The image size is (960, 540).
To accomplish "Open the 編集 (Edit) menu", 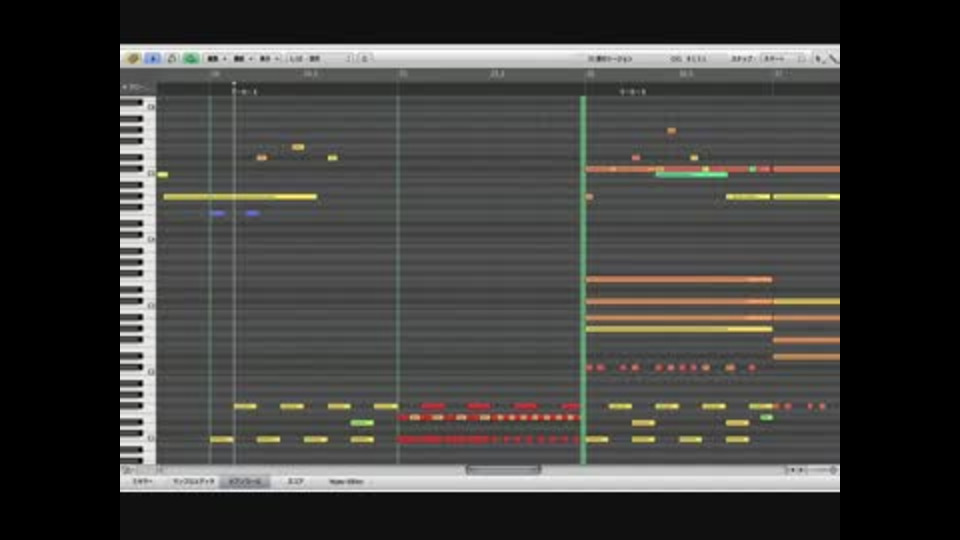I will (x=216, y=59).
